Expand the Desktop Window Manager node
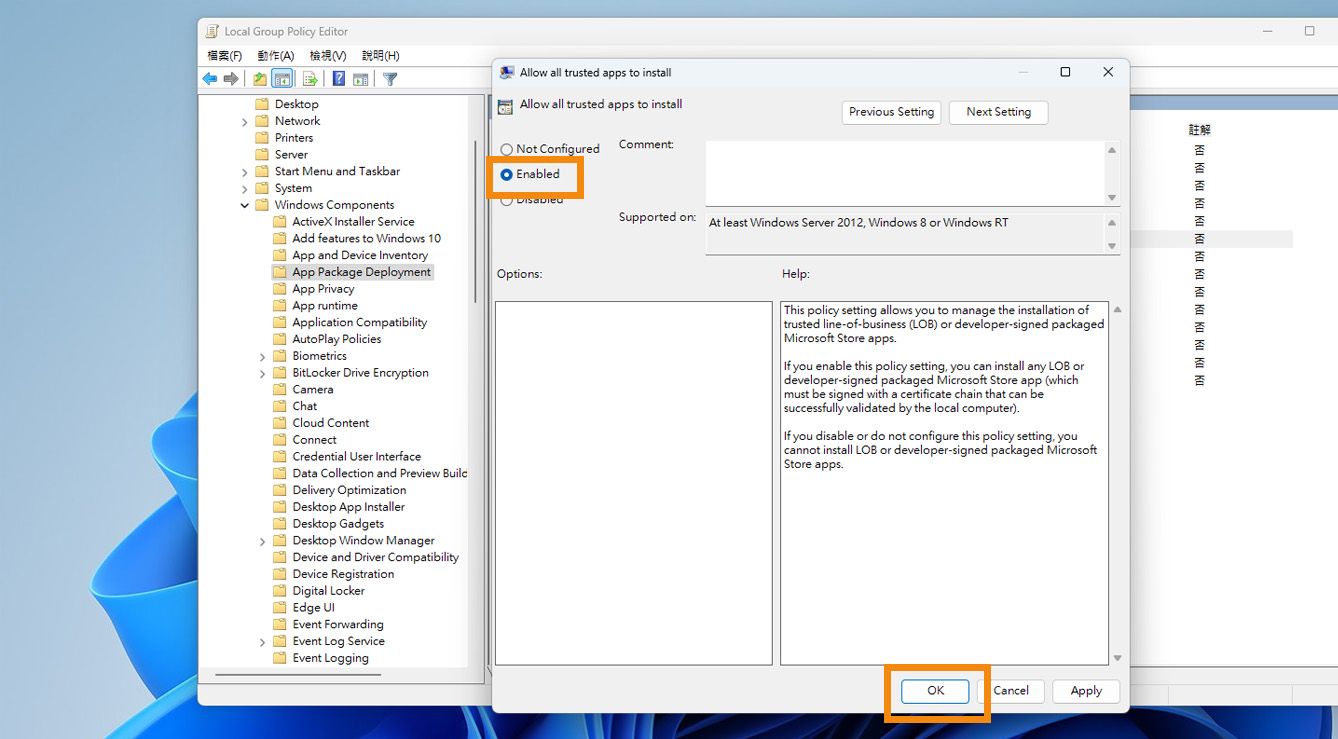Screen dimensions: 1338x739 click(x=263, y=541)
